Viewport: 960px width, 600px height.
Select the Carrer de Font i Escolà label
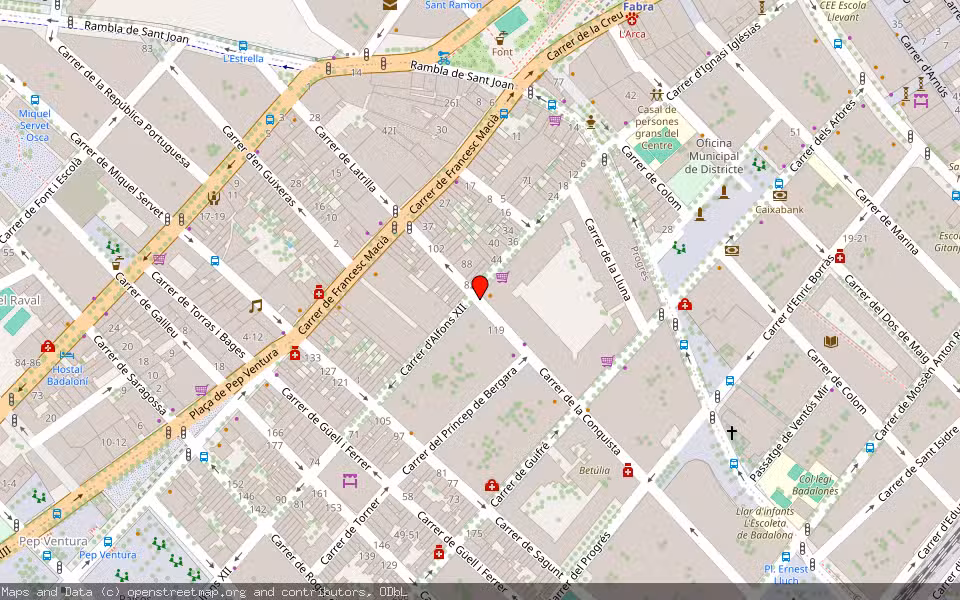(x=41, y=200)
